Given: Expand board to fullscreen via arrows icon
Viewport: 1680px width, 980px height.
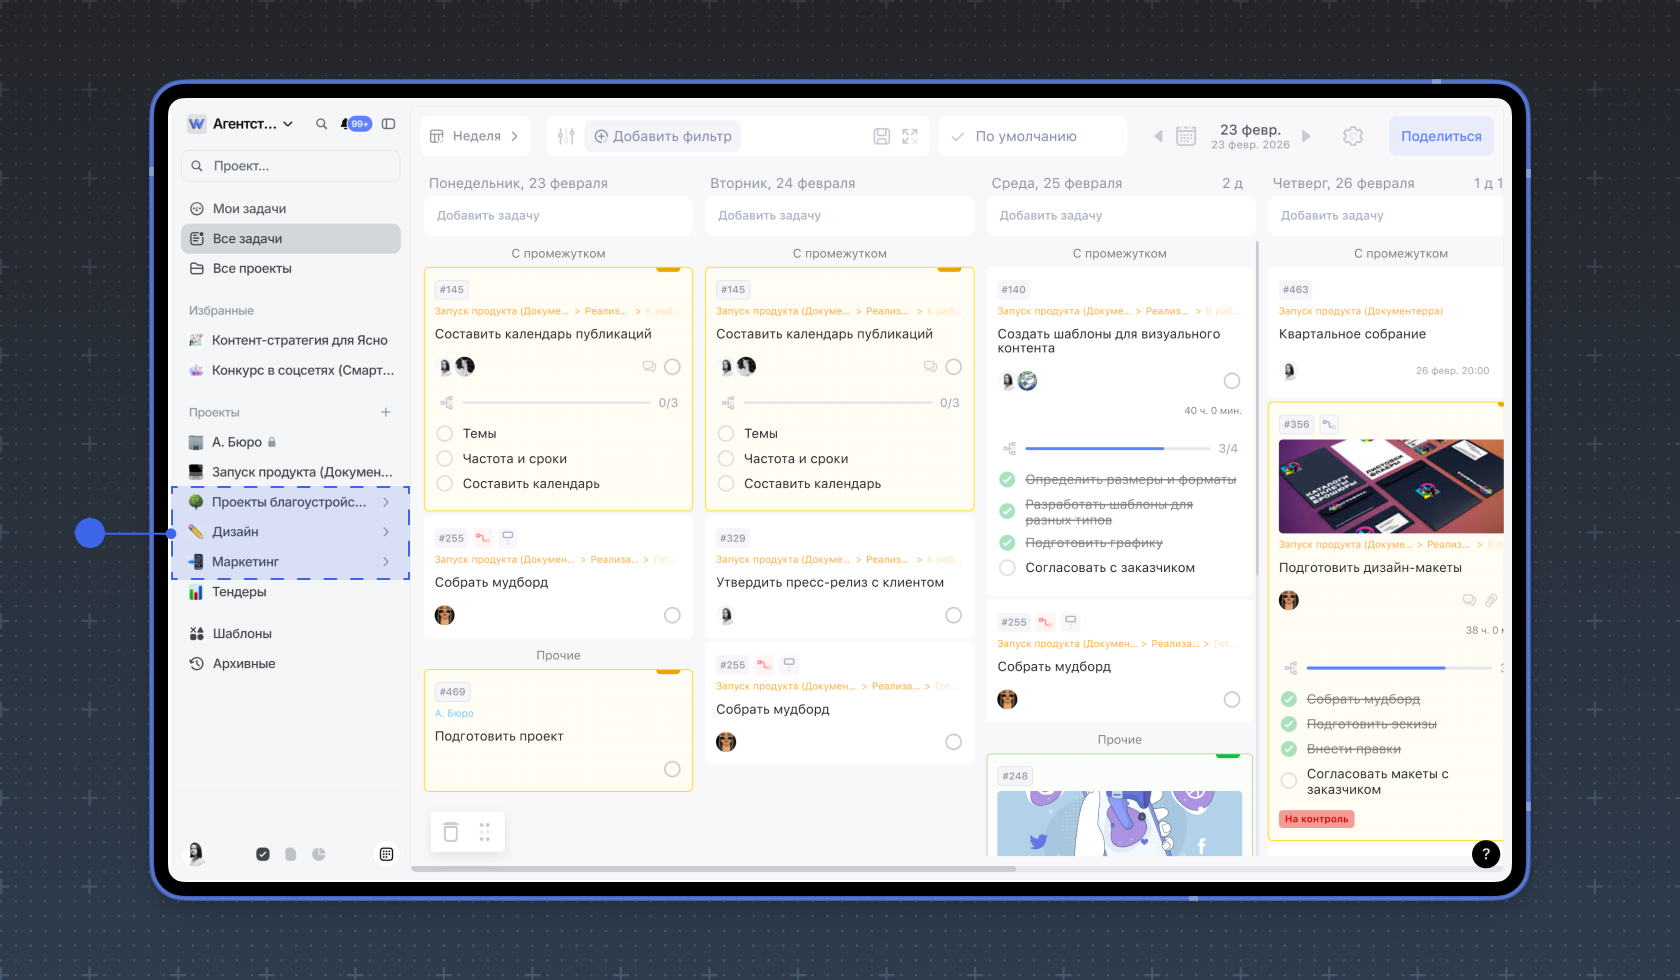Looking at the screenshot, I should pyautogui.click(x=910, y=136).
